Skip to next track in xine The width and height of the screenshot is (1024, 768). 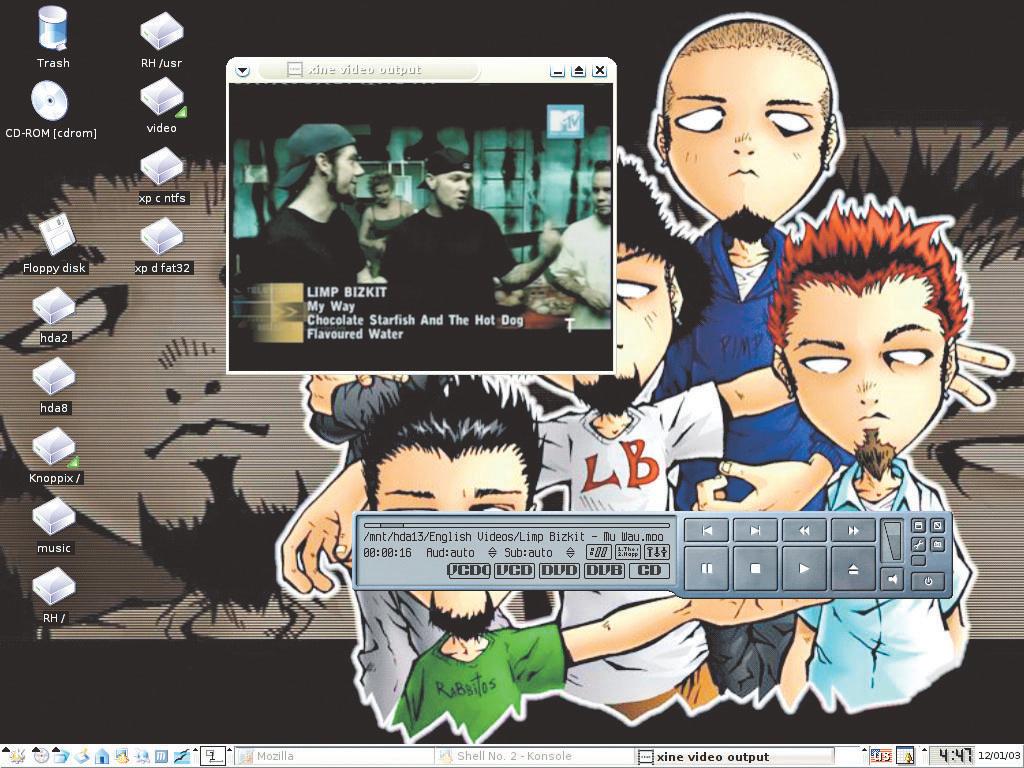click(x=756, y=530)
